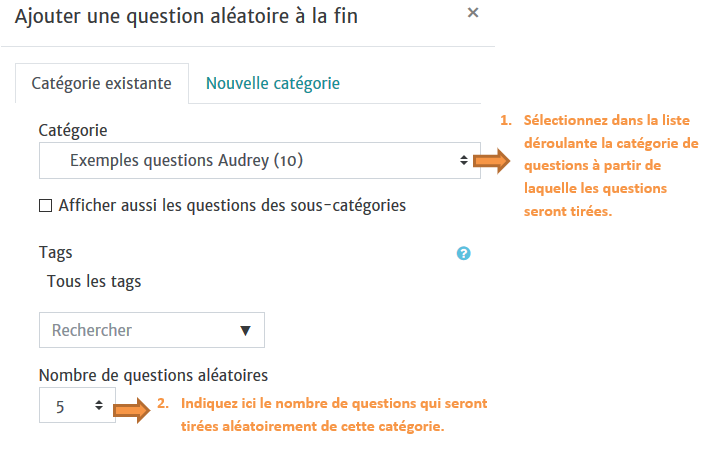Expand the Rechercher tags dropdown arrow

[x=245, y=330]
